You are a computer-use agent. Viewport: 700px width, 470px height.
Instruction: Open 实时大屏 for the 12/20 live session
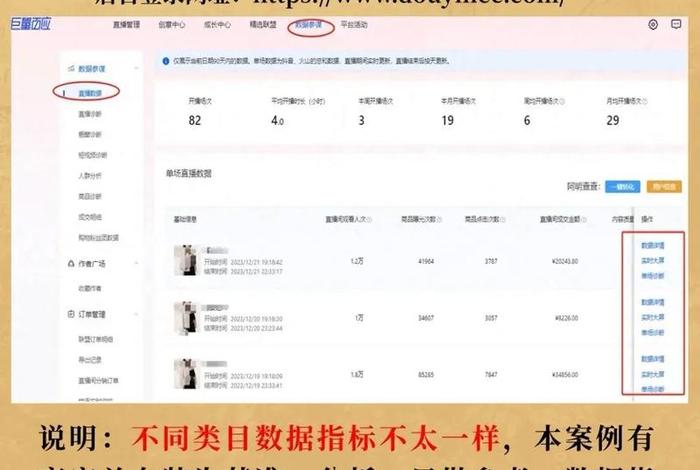653,317
